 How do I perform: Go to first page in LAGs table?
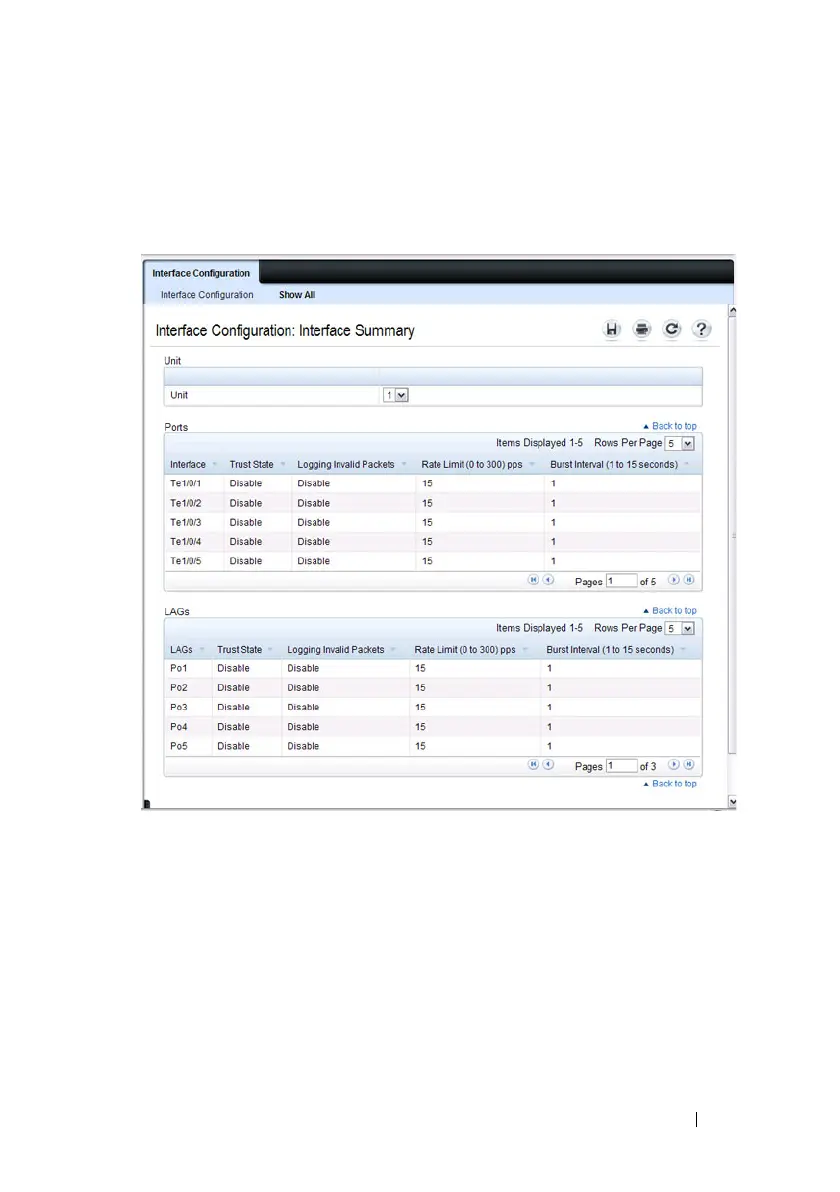coord(534,765)
